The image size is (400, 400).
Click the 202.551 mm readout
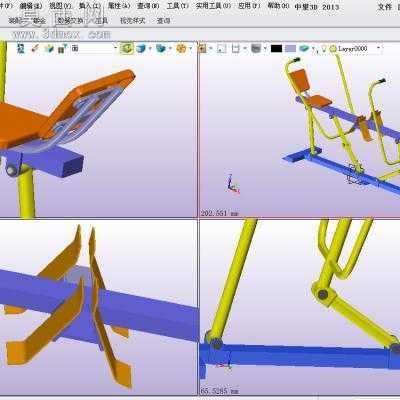[x=220, y=213]
